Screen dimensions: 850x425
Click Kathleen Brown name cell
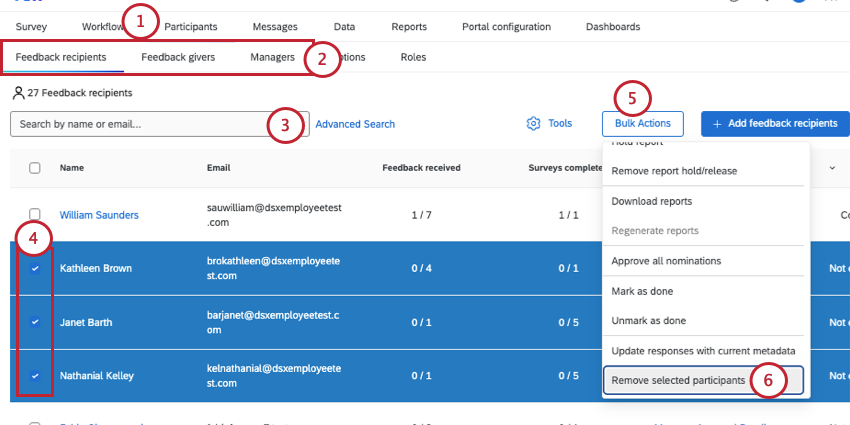[x=95, y=268]
